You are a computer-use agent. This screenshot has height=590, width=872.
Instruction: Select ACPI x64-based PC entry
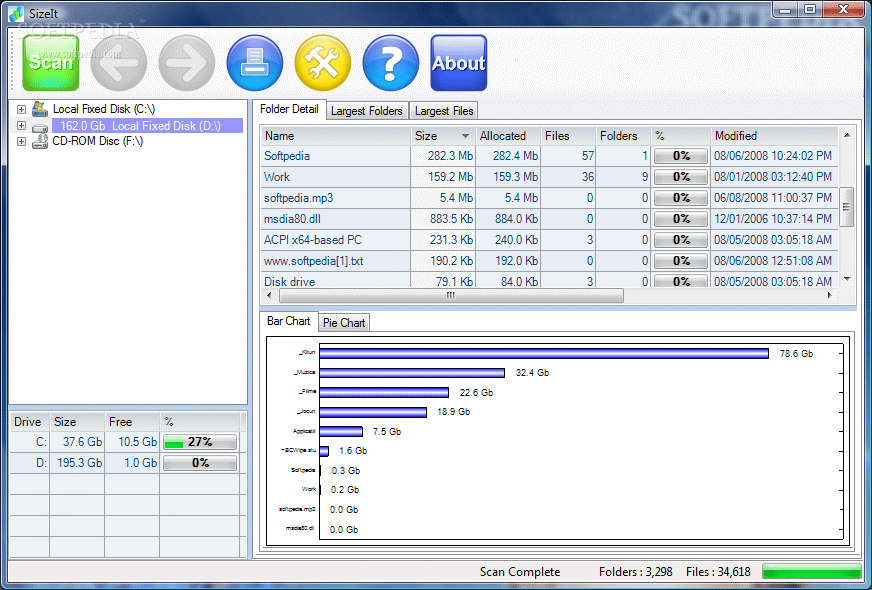click(x=549, y=240)
